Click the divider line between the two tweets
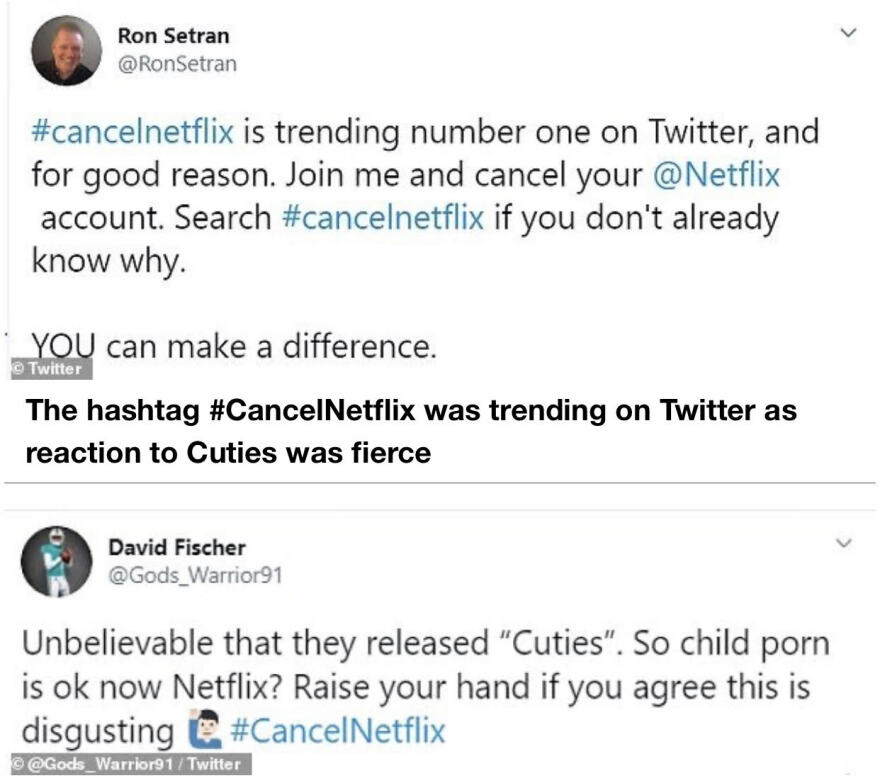880x783 pixels. click(440, 485)
